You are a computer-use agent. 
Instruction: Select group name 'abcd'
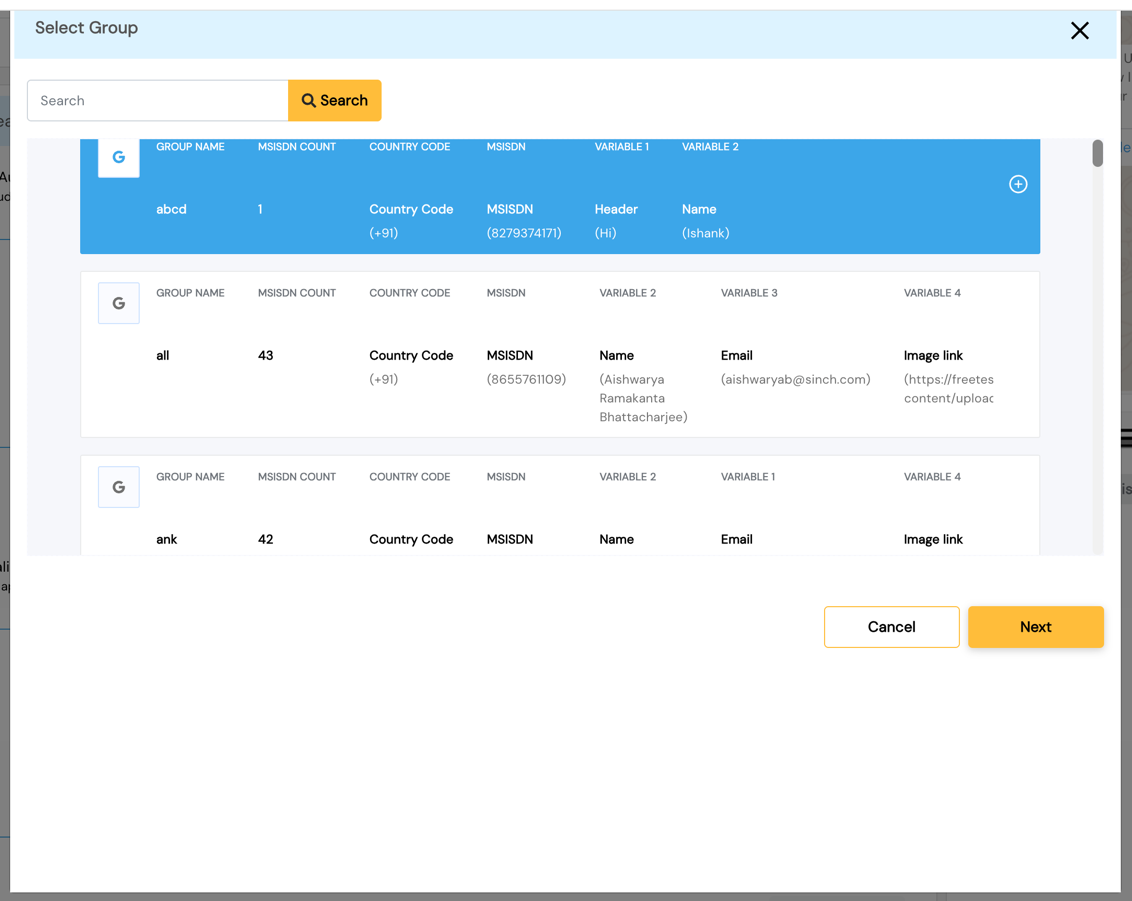pos(171,209)
